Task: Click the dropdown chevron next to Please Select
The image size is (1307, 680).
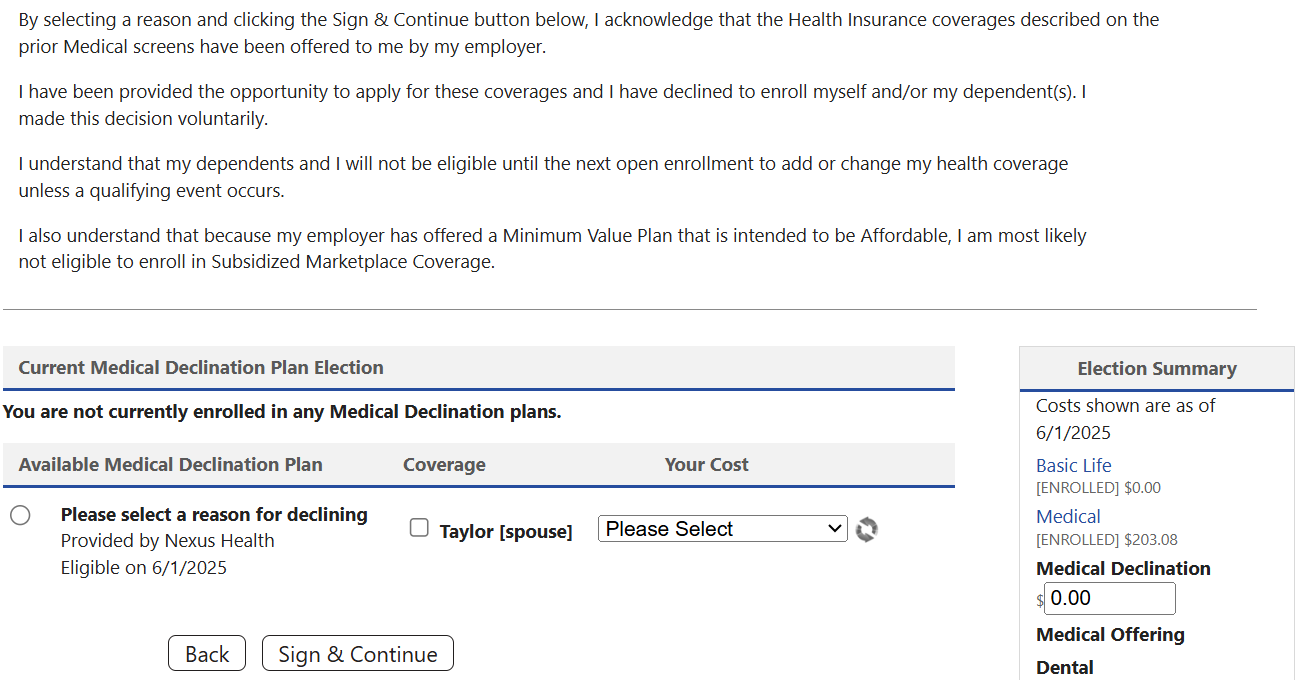Action: [x=835, y=528]
